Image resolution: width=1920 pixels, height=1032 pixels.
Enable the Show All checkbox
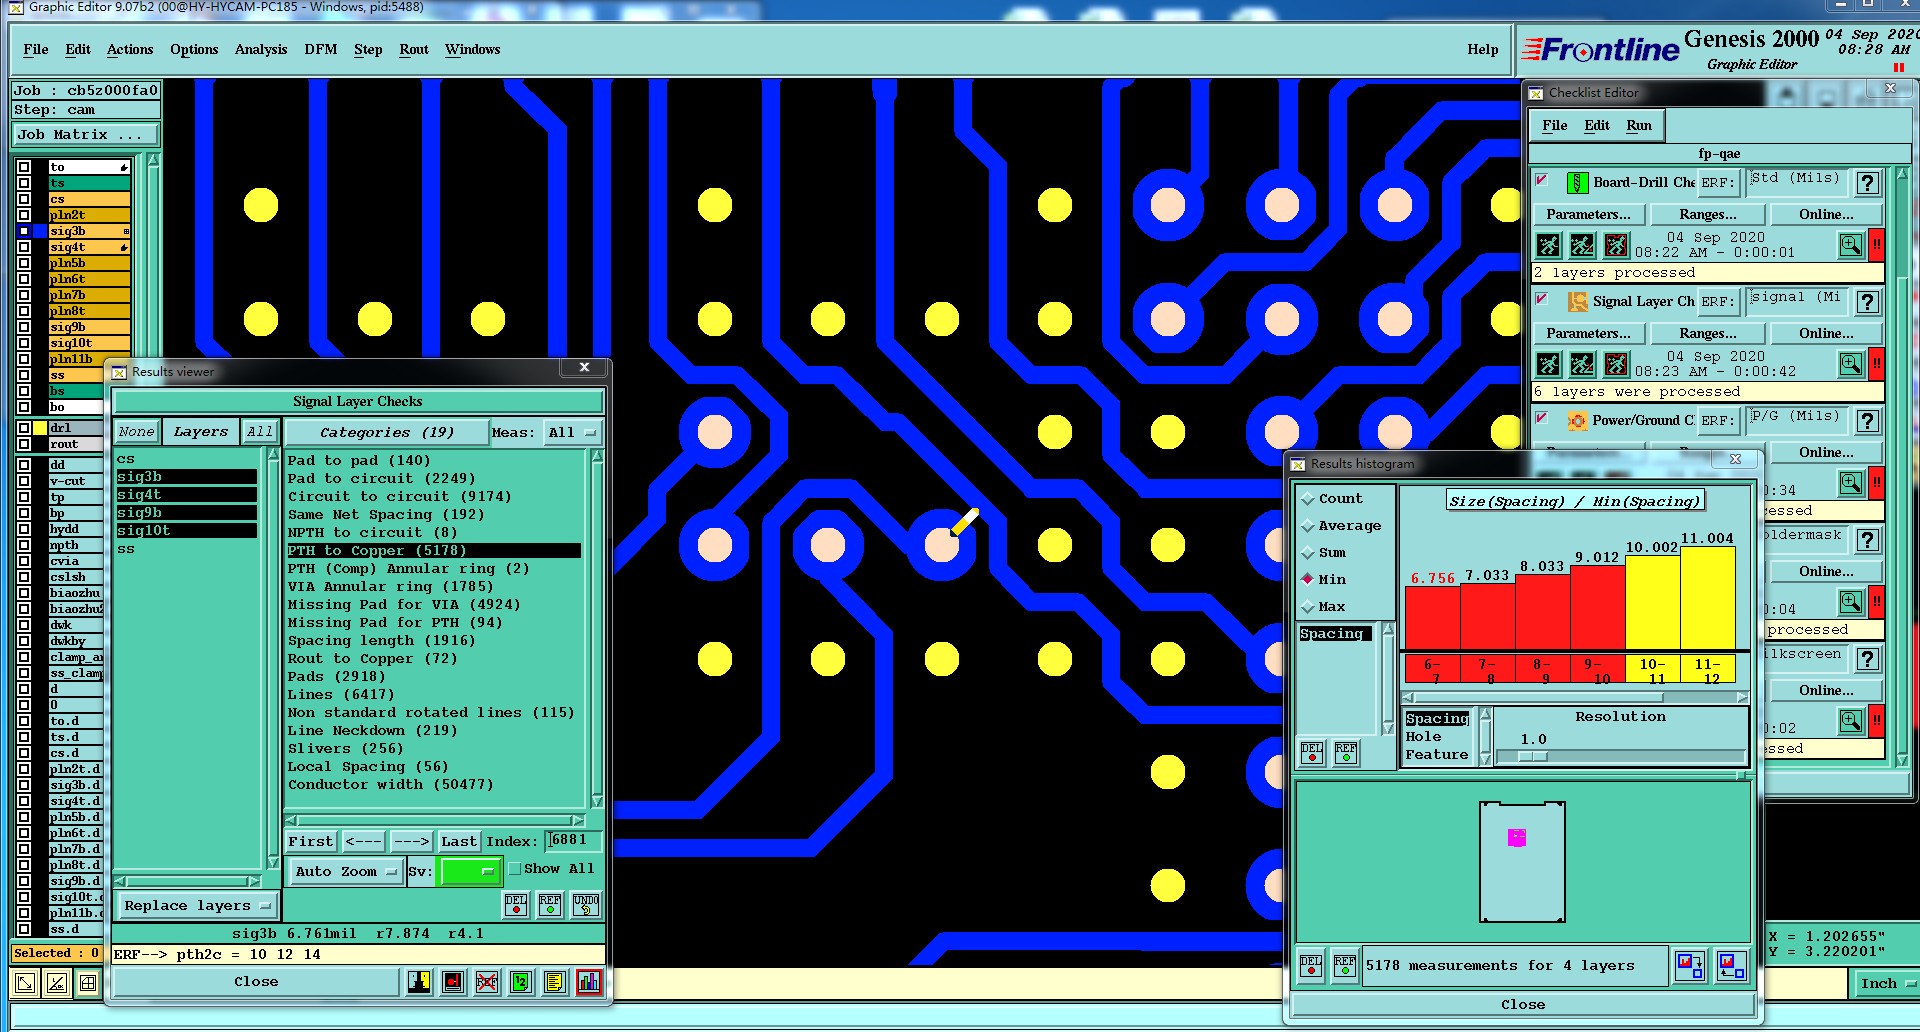click(x=515, y=869)
